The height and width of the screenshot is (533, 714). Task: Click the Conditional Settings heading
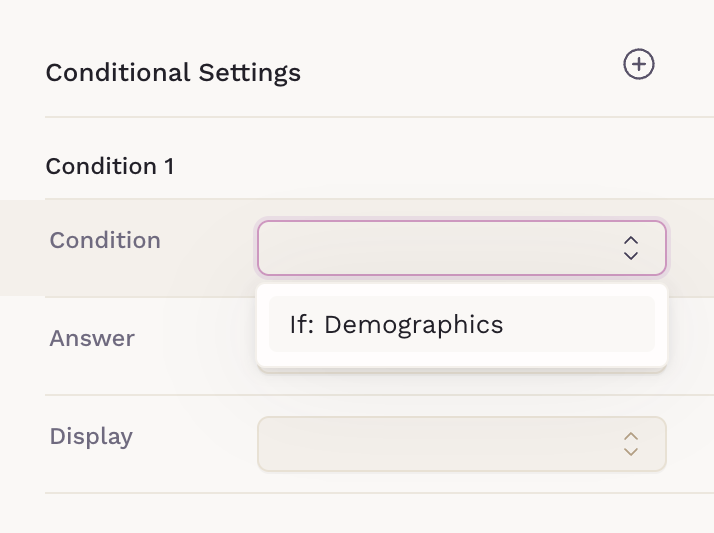(173, 73)
